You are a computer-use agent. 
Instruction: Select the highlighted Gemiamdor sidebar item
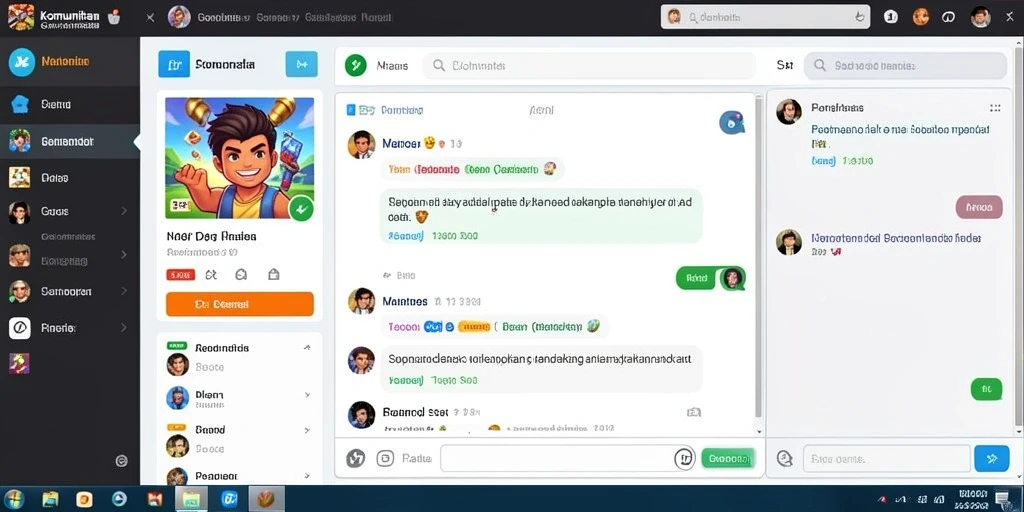click(70, 141)
